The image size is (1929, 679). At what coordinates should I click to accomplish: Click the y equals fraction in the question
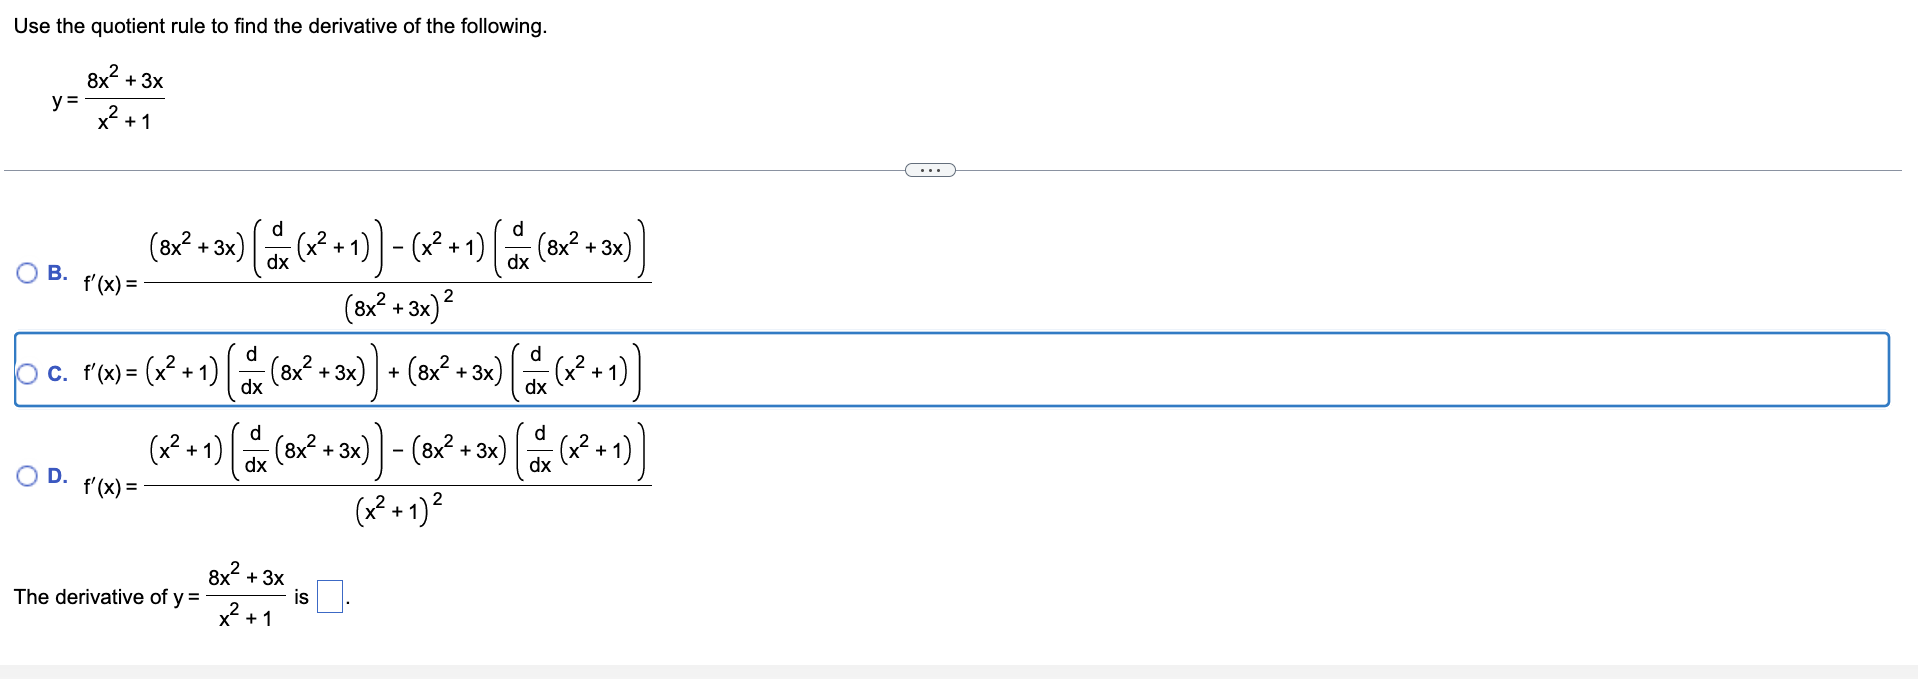coord(108,100)
